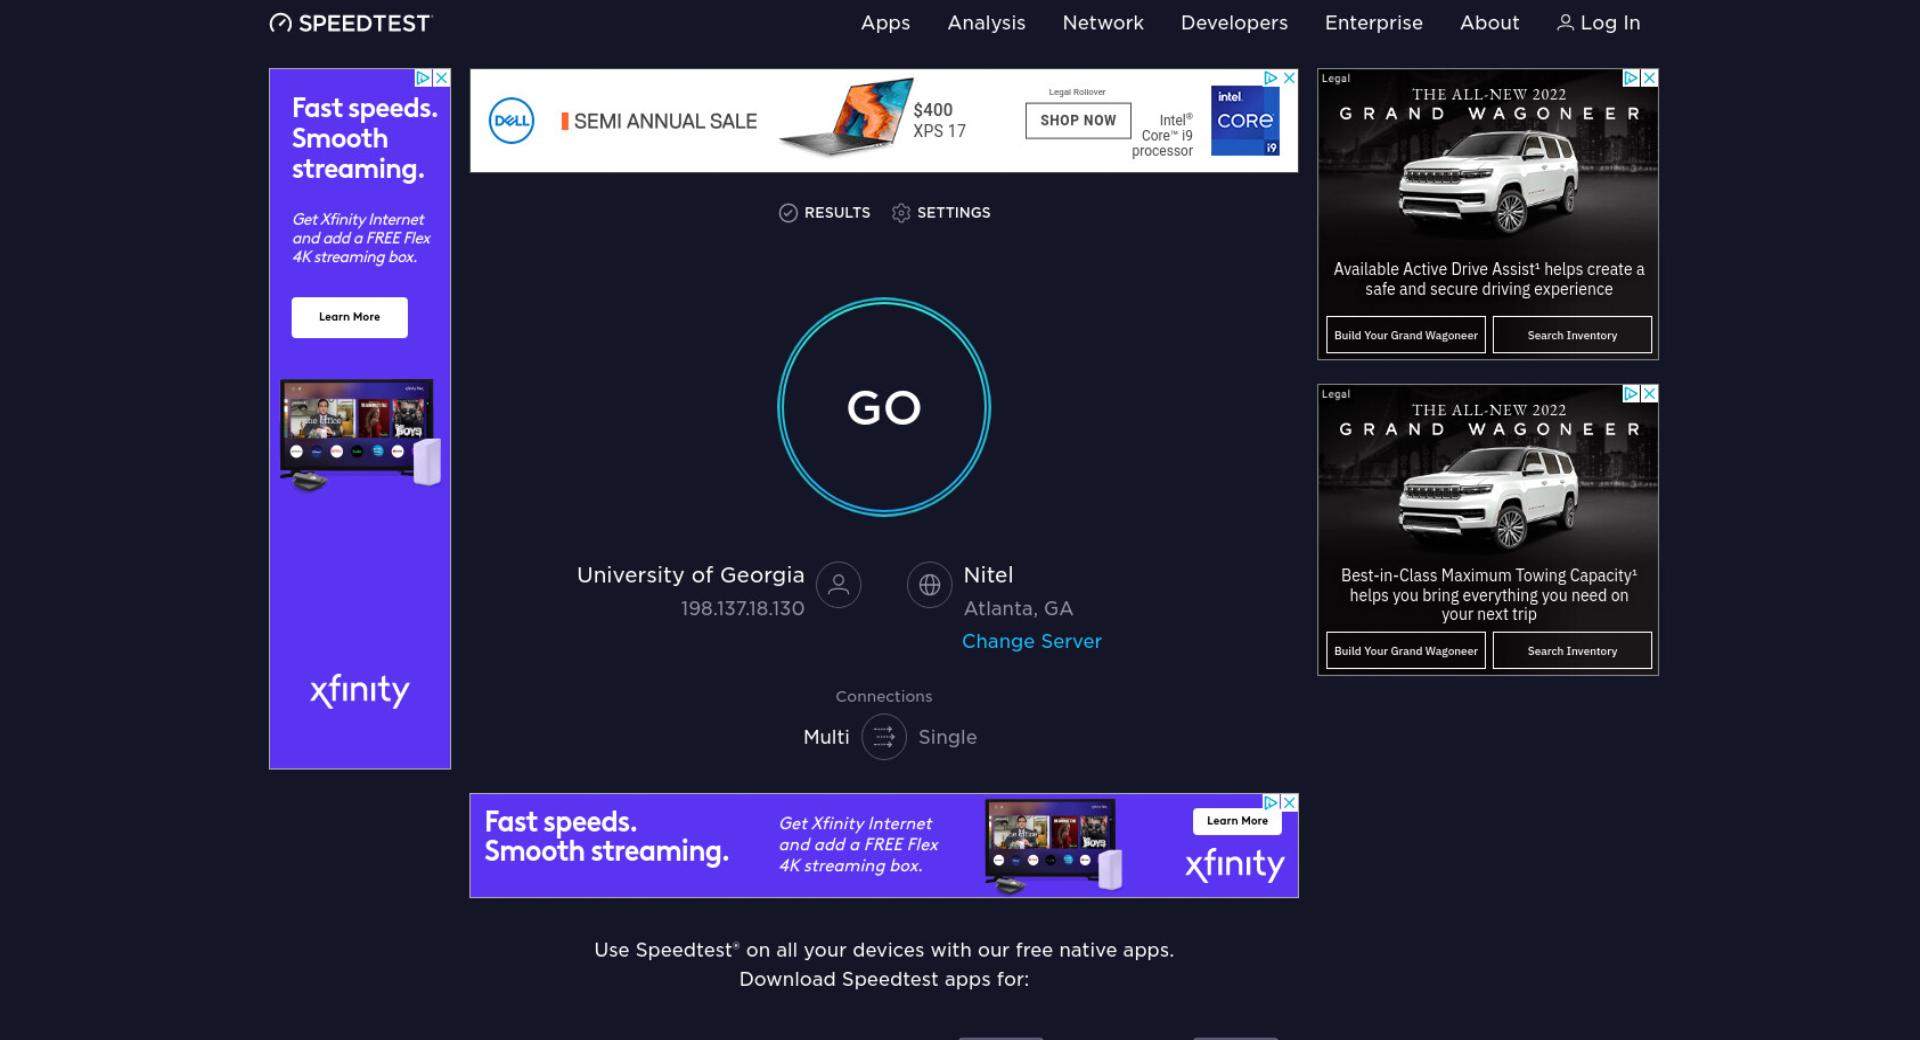This screenshot has width=1920, height=1040.
Task: Click the Nitel server name
Action: 988,575
